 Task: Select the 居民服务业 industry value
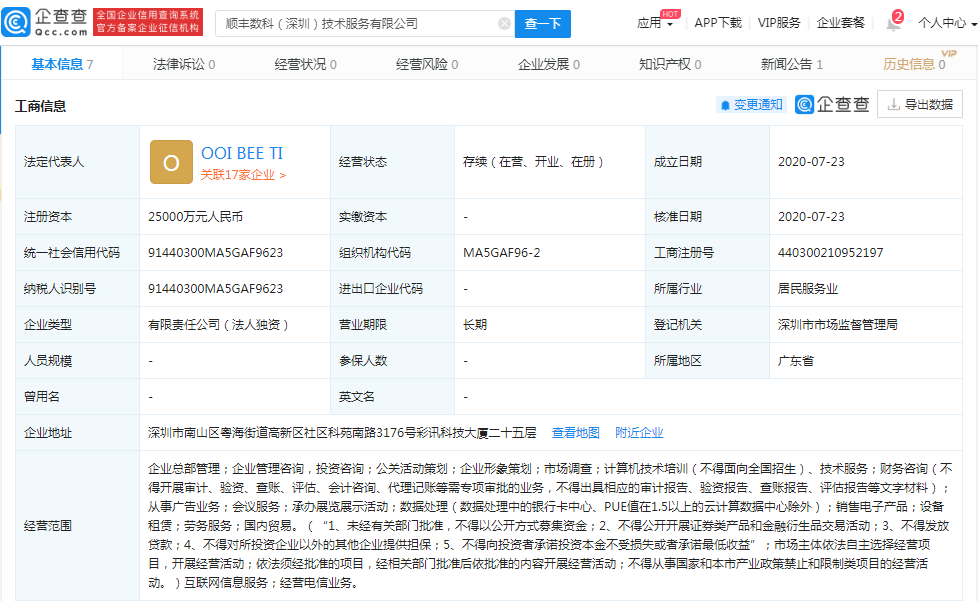pyautogui.click(x=808, y=289)
